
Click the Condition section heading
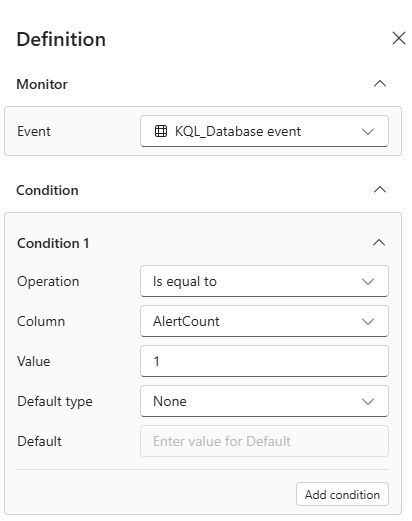(x=47, y=190)
